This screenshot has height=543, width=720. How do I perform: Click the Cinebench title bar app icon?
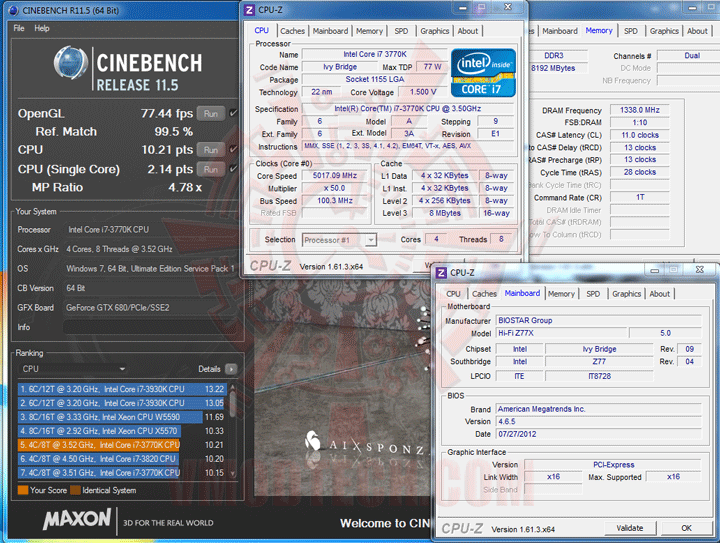pos(14,10)
